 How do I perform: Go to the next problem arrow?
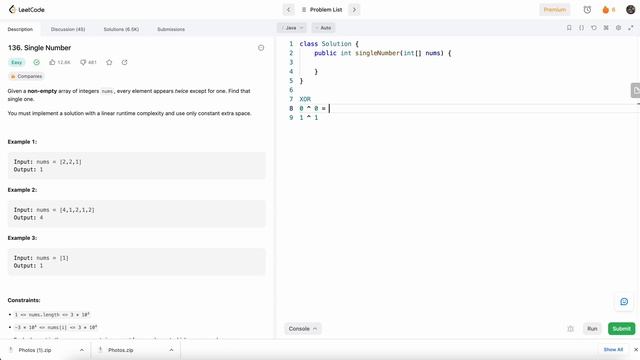point(354,9)
